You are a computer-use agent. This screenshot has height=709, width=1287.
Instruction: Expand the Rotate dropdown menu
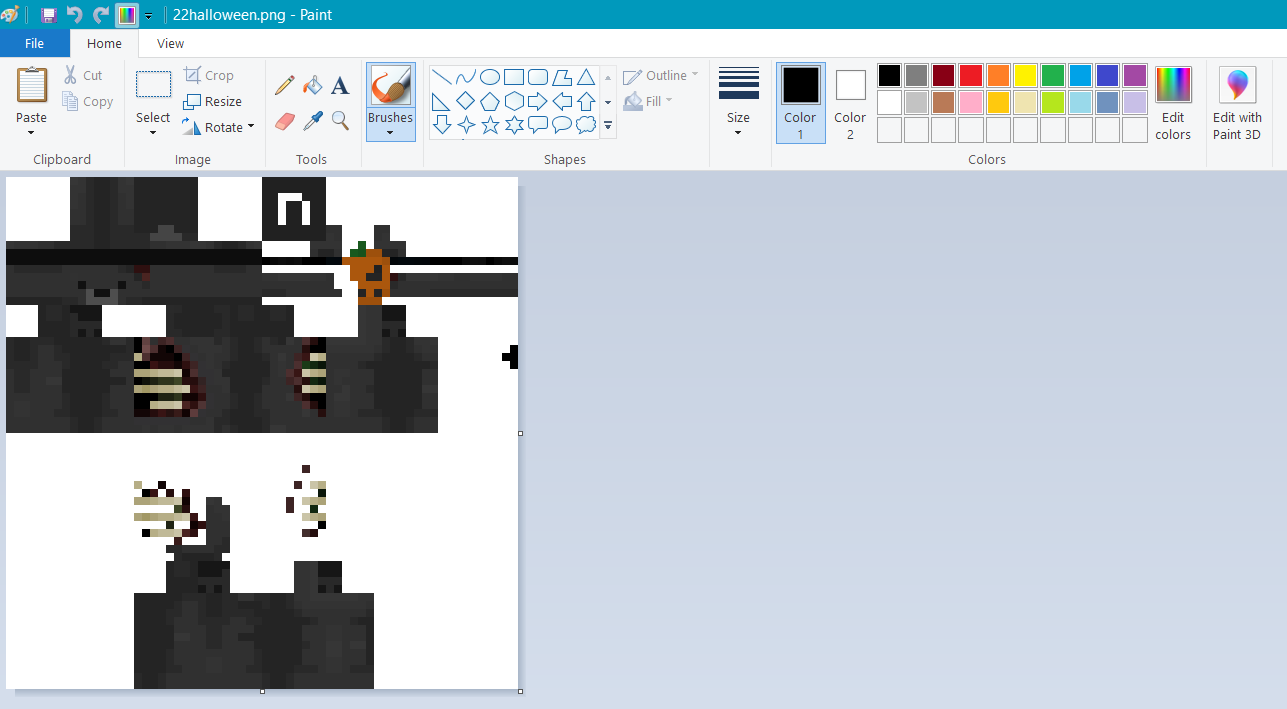(250, 127)
